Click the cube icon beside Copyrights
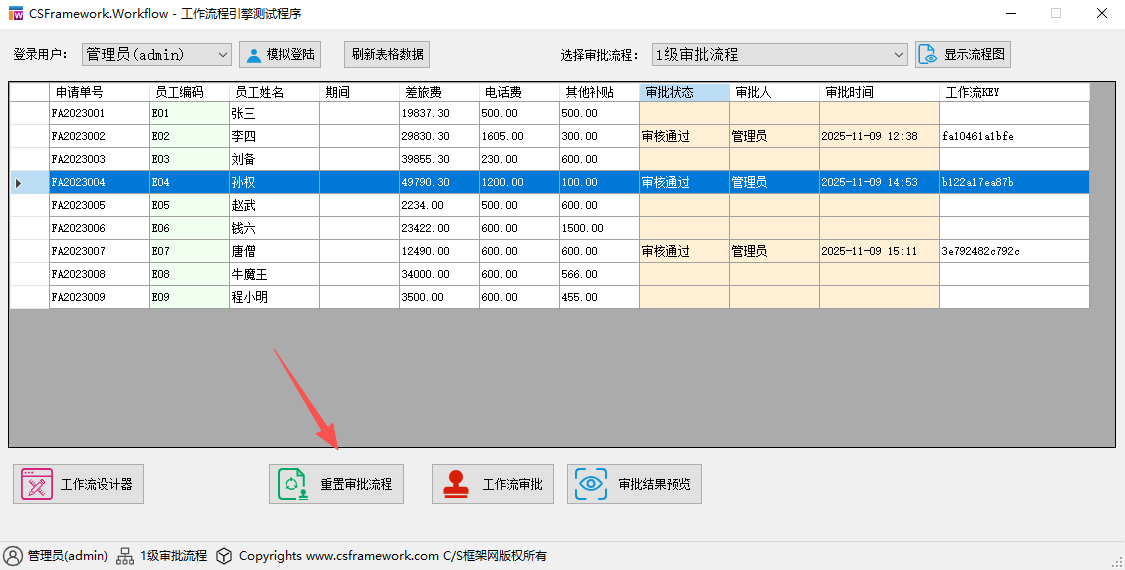Image resolution: width=1125 pixels, height=570 pixels. click(224, 556)
